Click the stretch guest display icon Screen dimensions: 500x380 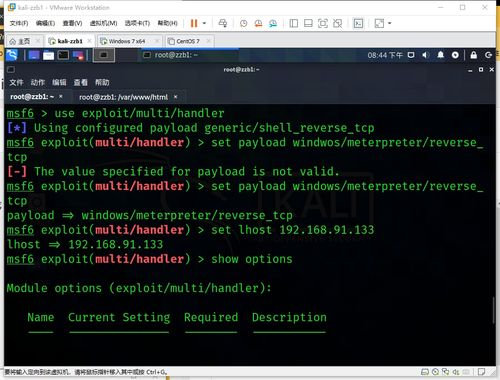[379, 23]
